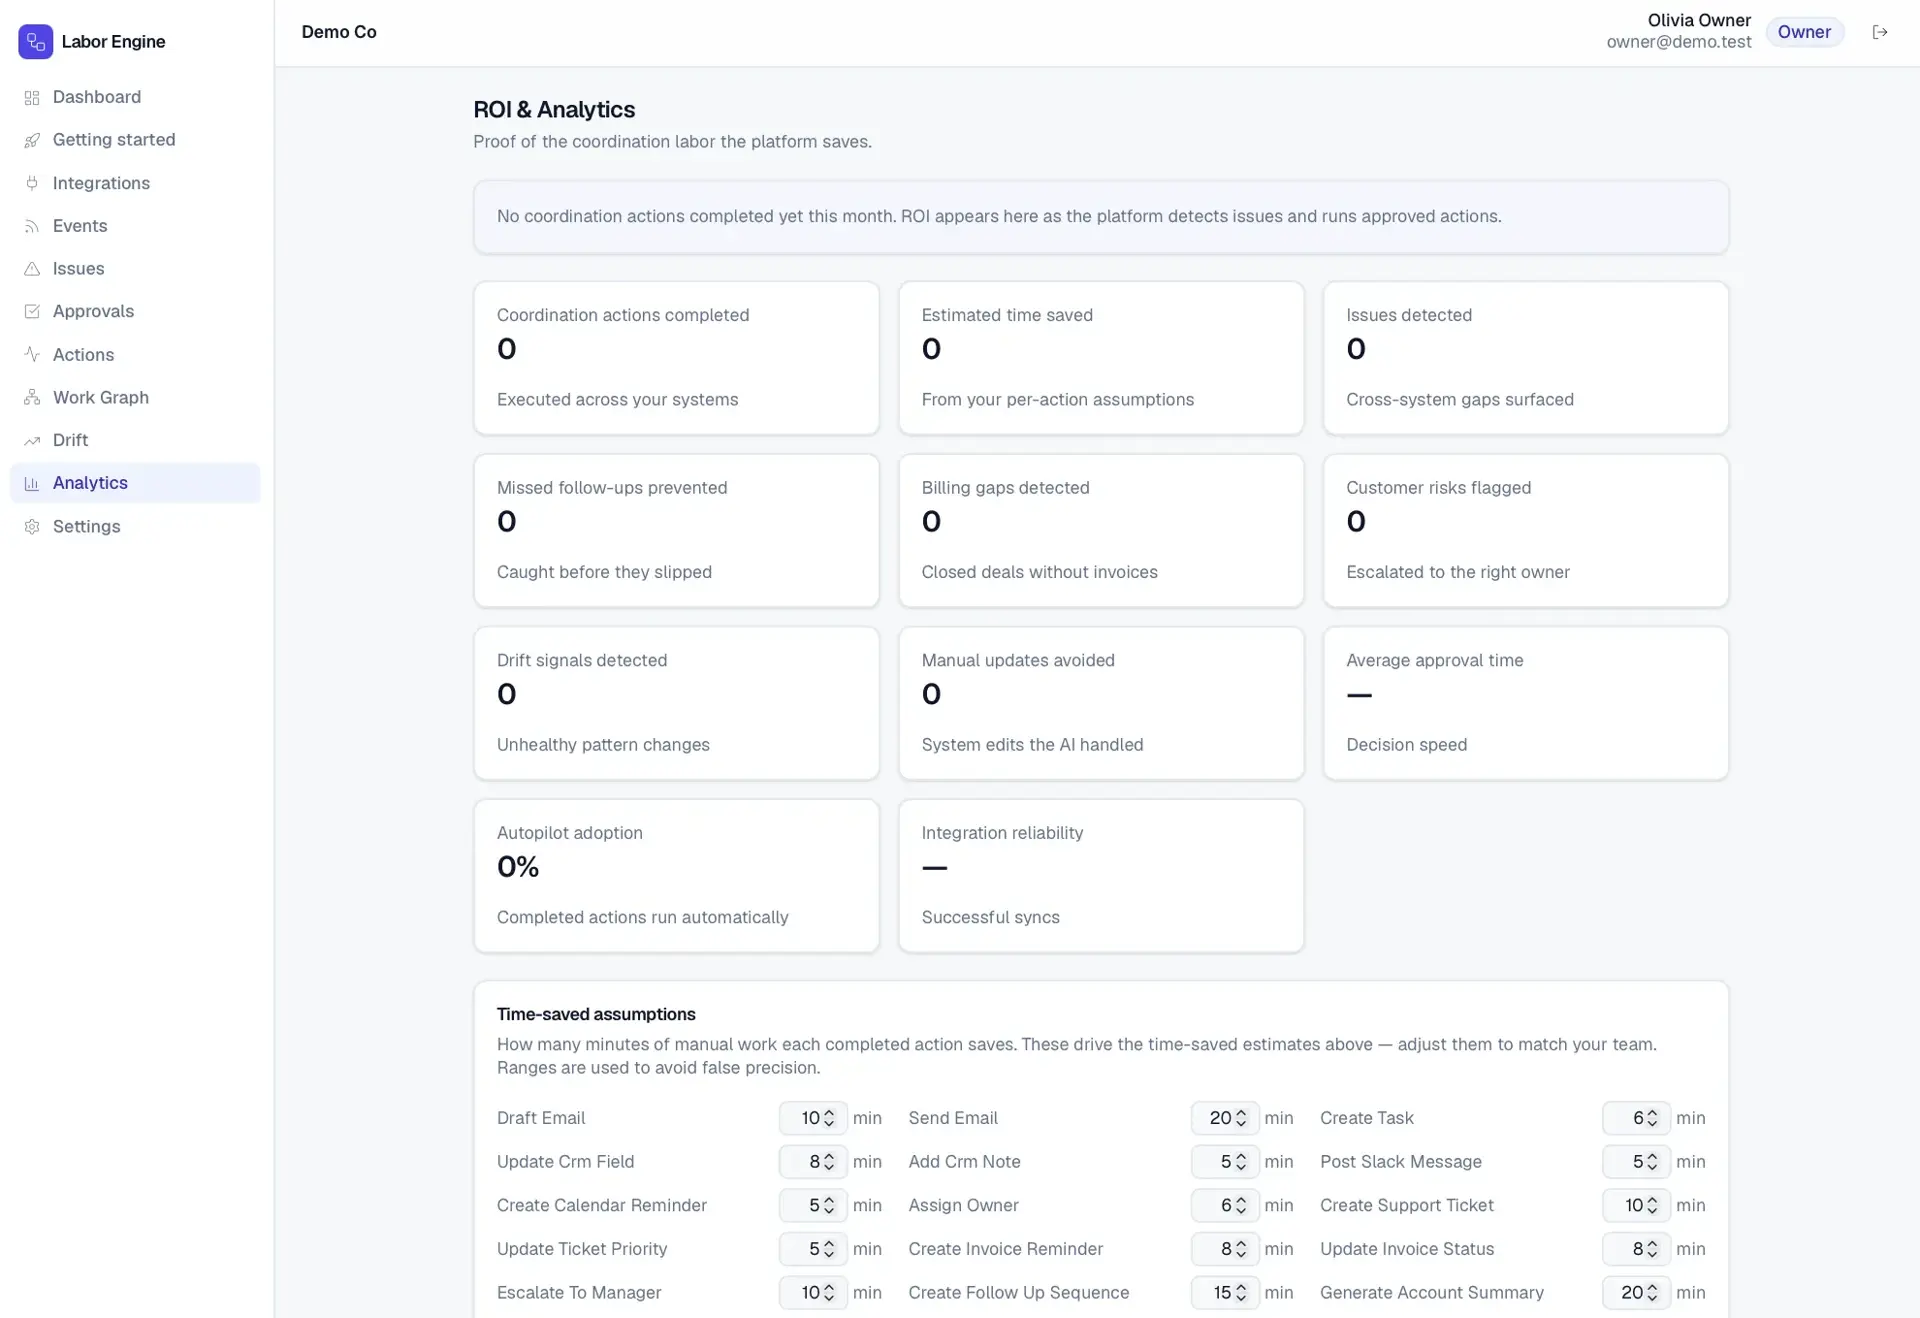Select the Analytics sidebar item
Viewport: 1920px width, 1318px height.
coord(135,483)
